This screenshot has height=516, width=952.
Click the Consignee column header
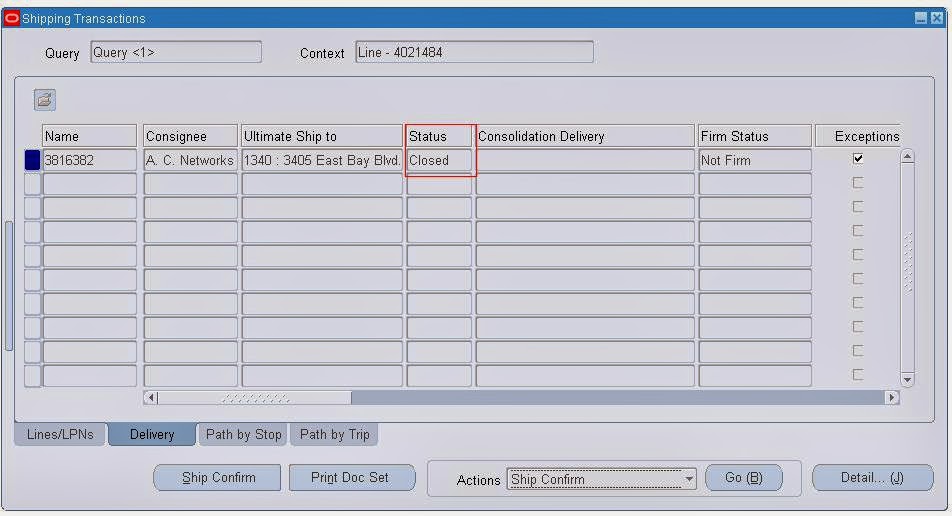point(191,136)
